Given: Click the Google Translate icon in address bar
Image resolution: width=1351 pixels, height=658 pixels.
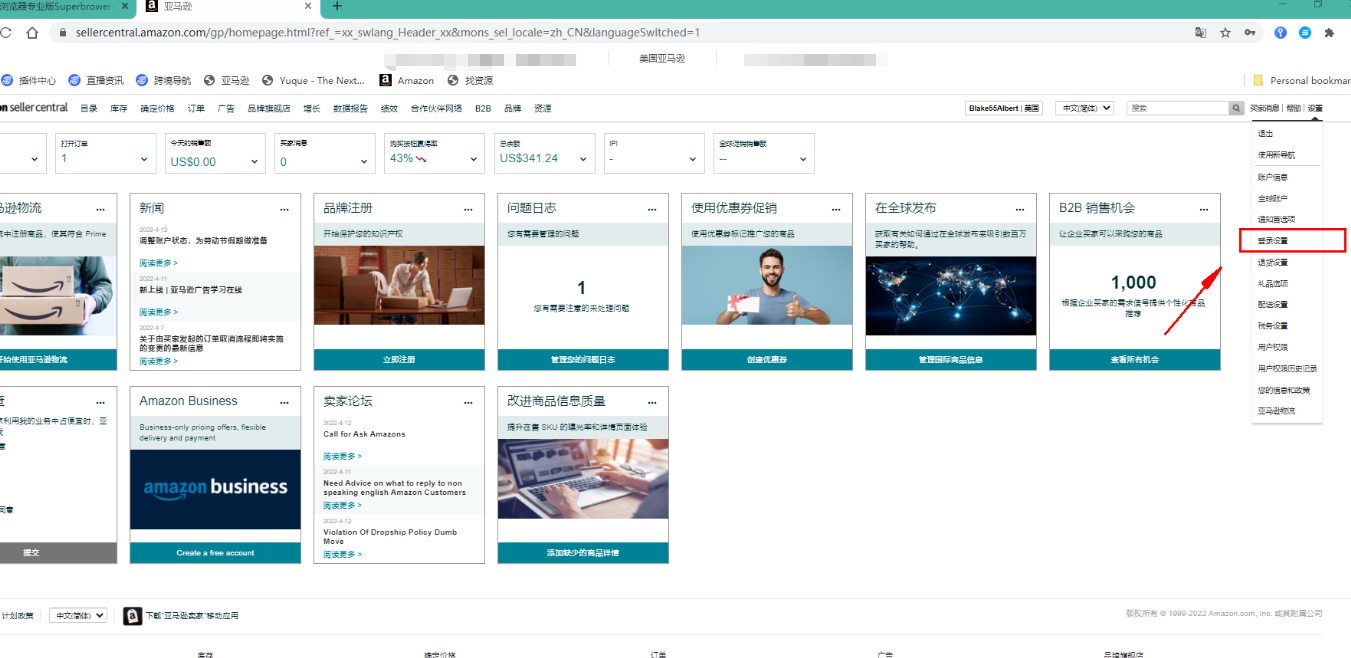Looking at the screenshot, I should point(1200,32).
